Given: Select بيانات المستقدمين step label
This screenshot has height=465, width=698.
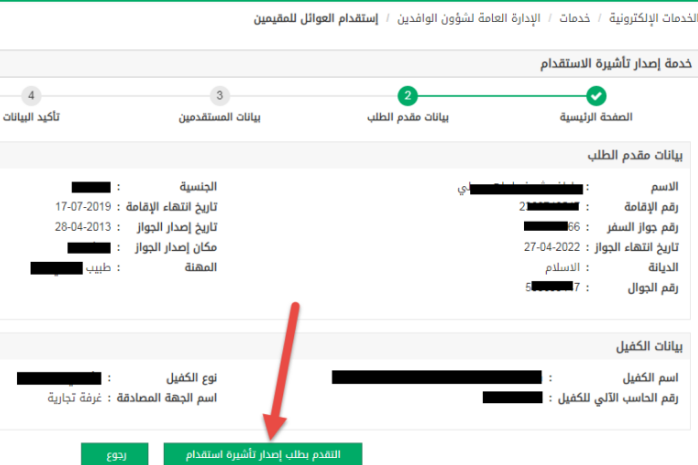Looking at the screenshot, I should tap(219, 117).
